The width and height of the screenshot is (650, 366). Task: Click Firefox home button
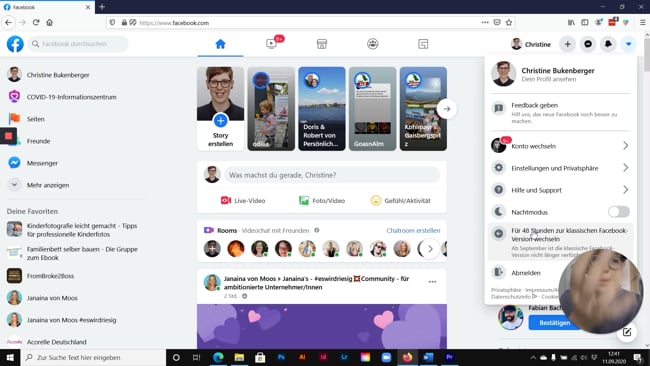(x=50, y=22)
